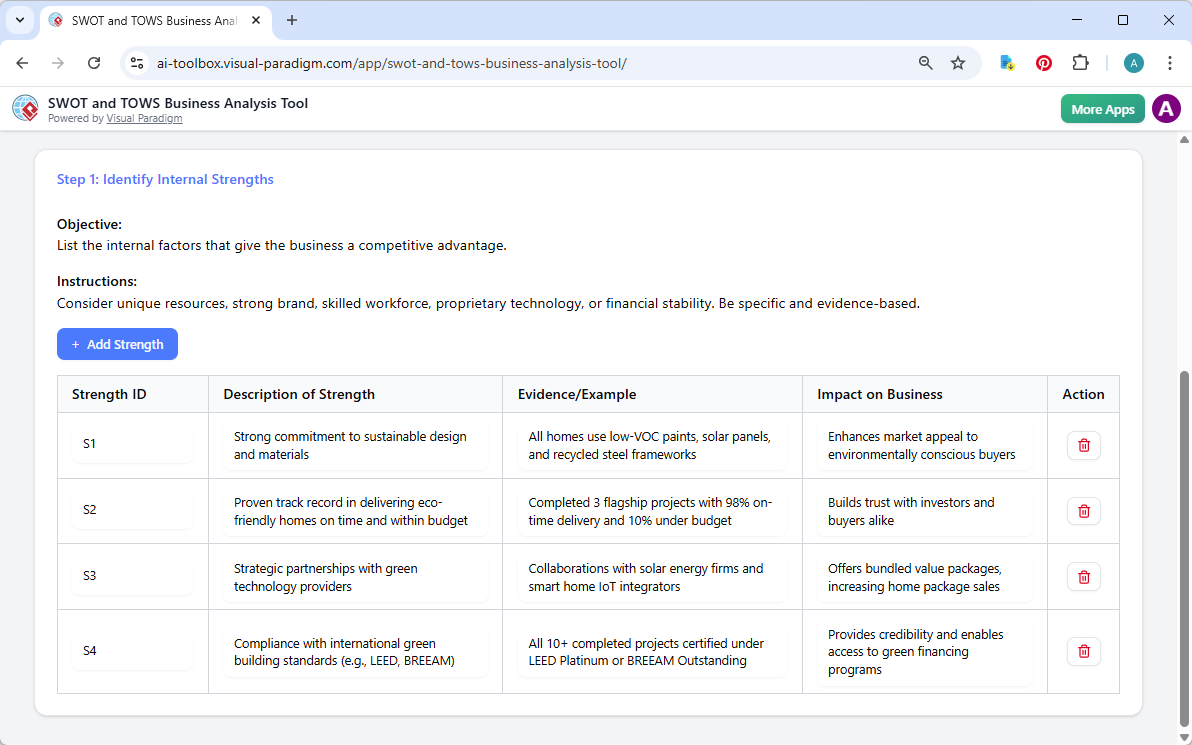Open Chrome's three-dot menu

click(1169, 62)
